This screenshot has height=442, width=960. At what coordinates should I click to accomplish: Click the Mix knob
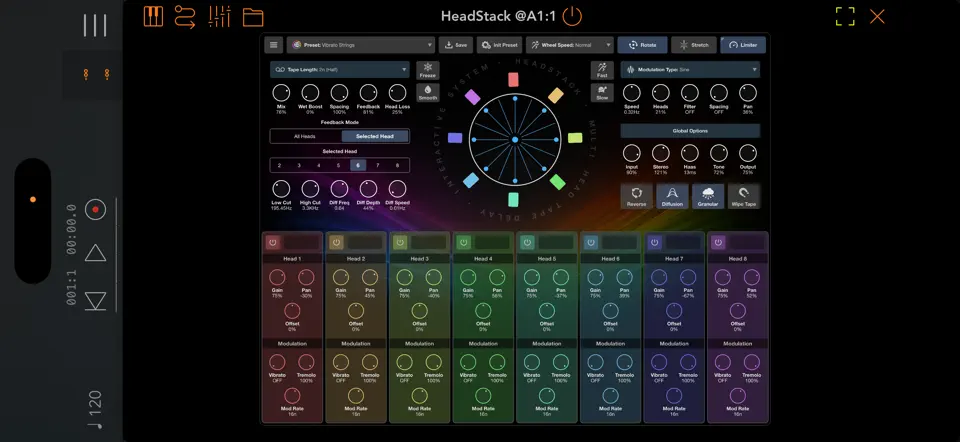pyautogui.click(x=281, y=93)
